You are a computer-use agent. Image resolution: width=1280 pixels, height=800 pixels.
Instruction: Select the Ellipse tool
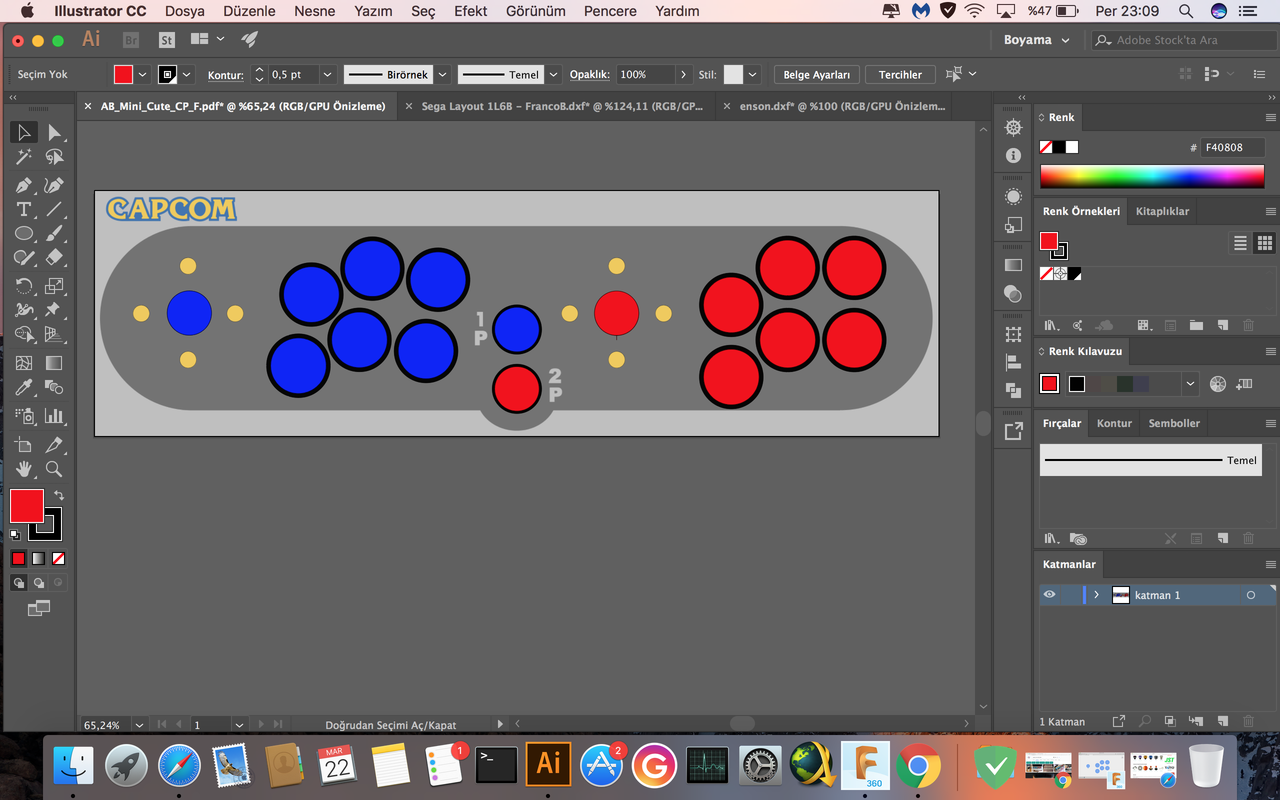coord(24,233)
